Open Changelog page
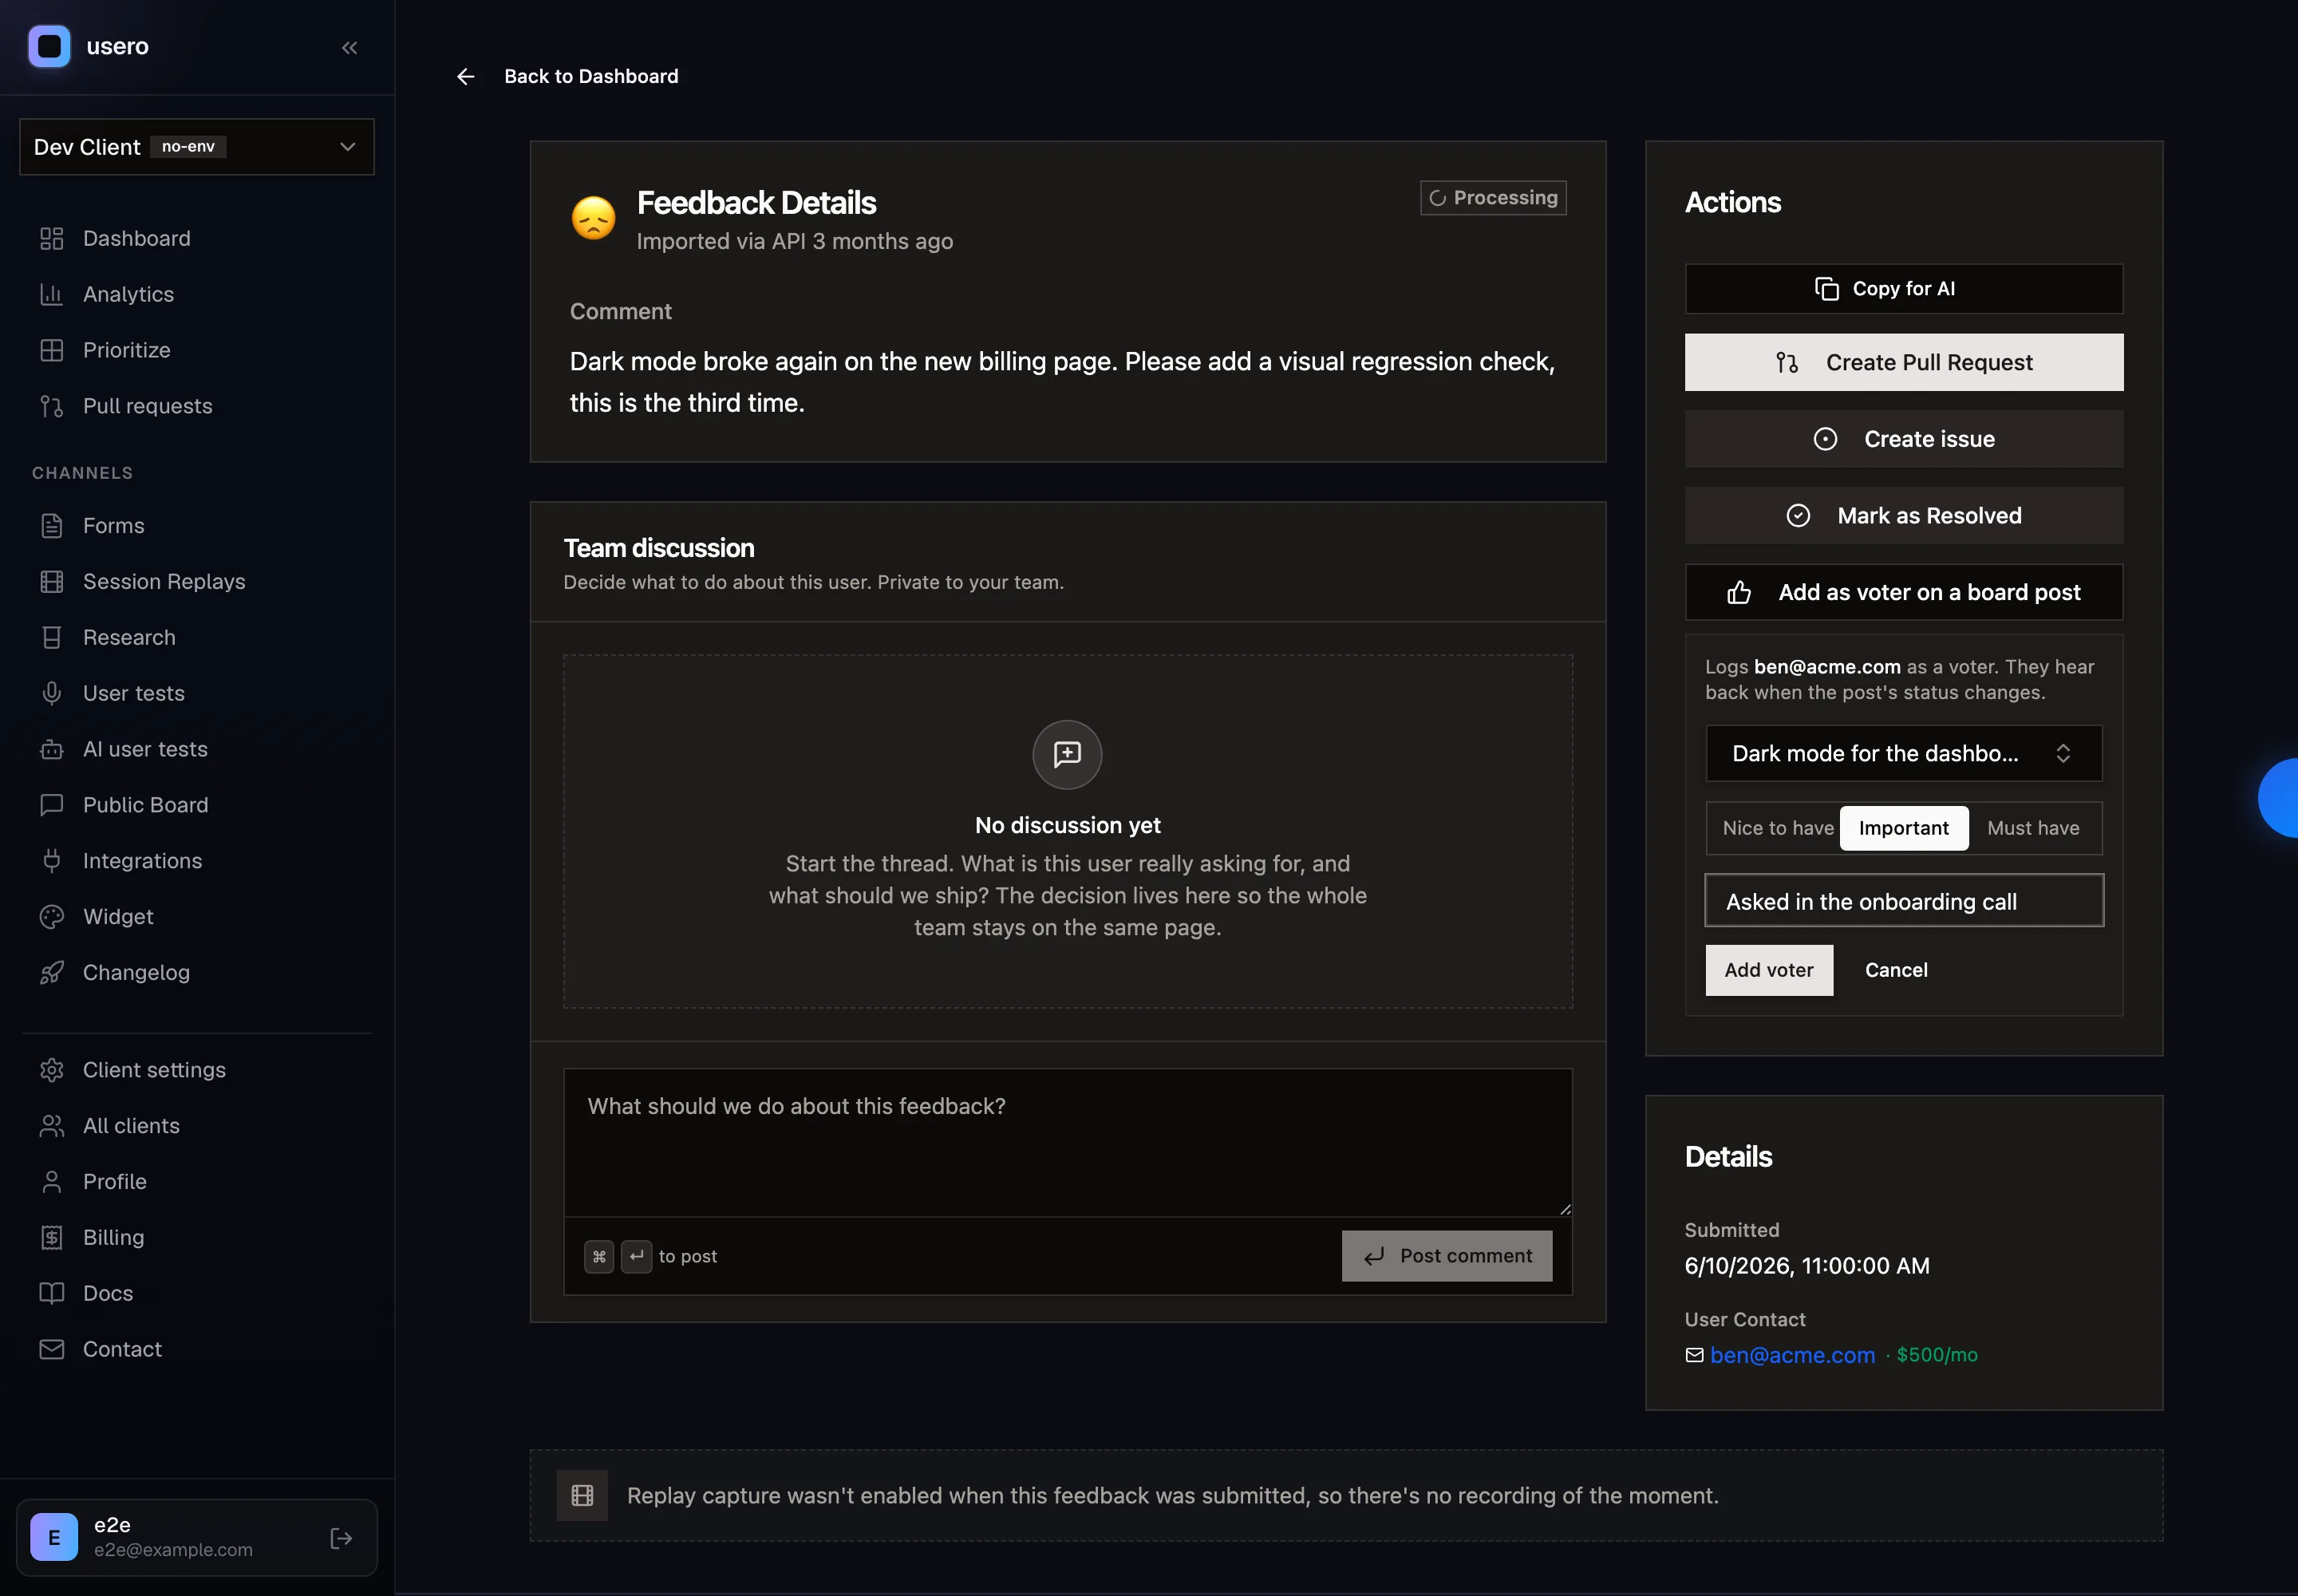 197,972
